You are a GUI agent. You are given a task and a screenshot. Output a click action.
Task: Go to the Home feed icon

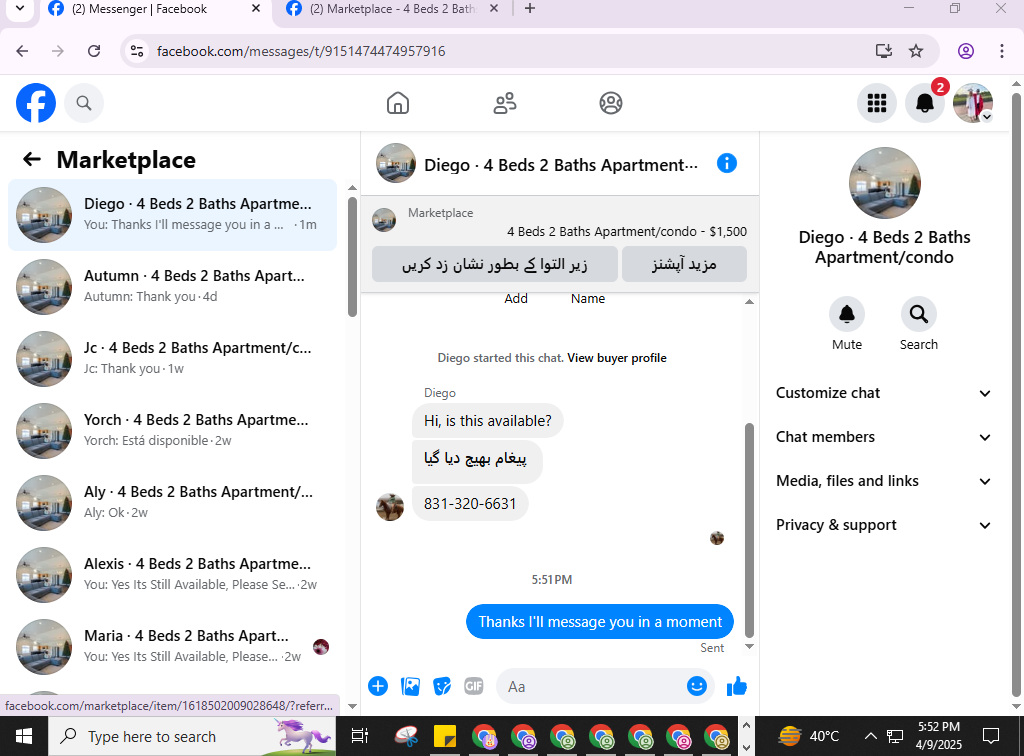tap(398, 103)
